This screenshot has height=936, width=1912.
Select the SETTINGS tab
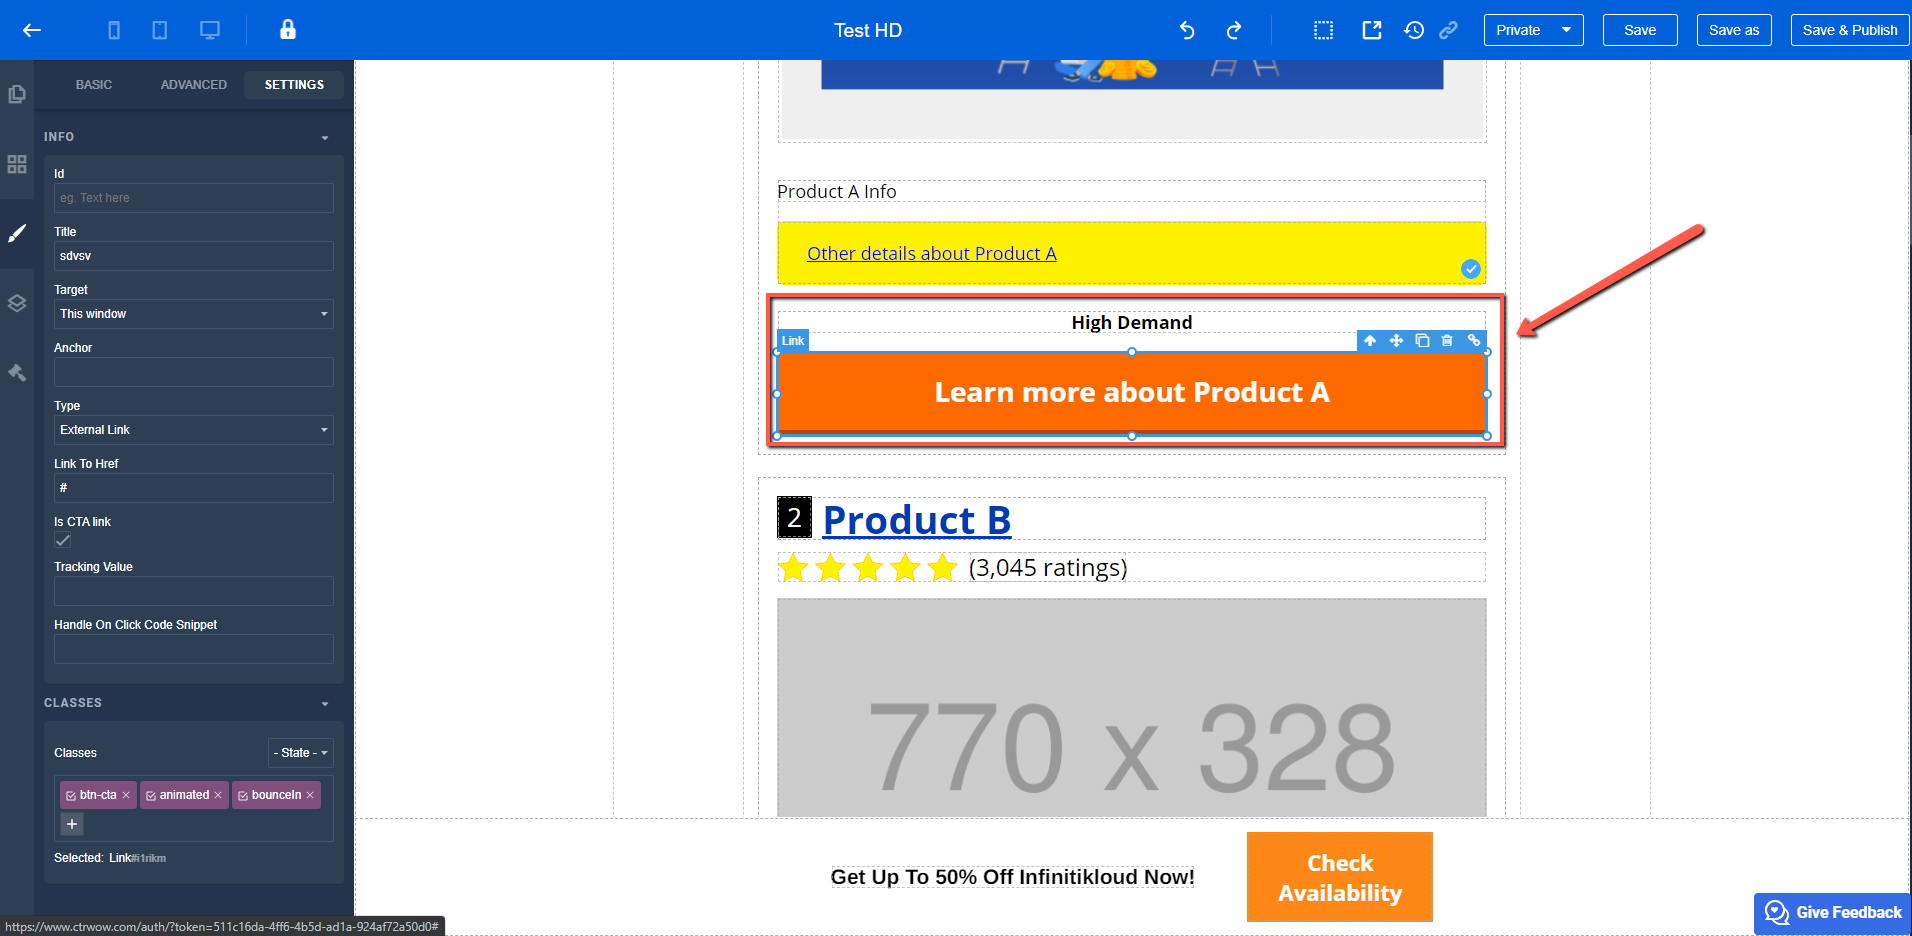[x=294, y=85]
